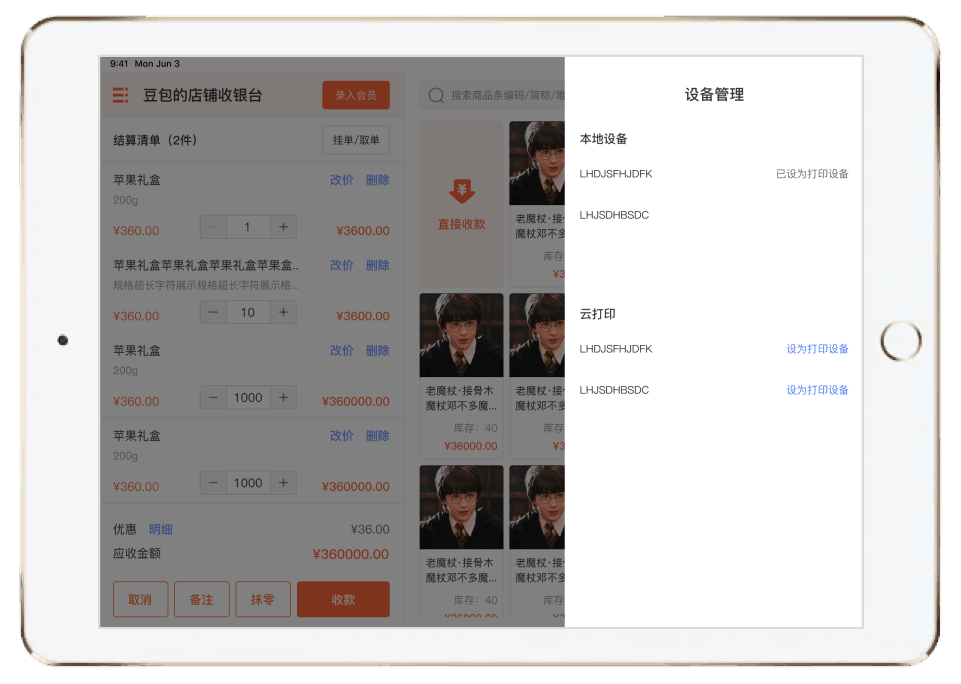Tap 改价 on the third cart item
Screen dimensions: 961x684
(x=341, y=351)
